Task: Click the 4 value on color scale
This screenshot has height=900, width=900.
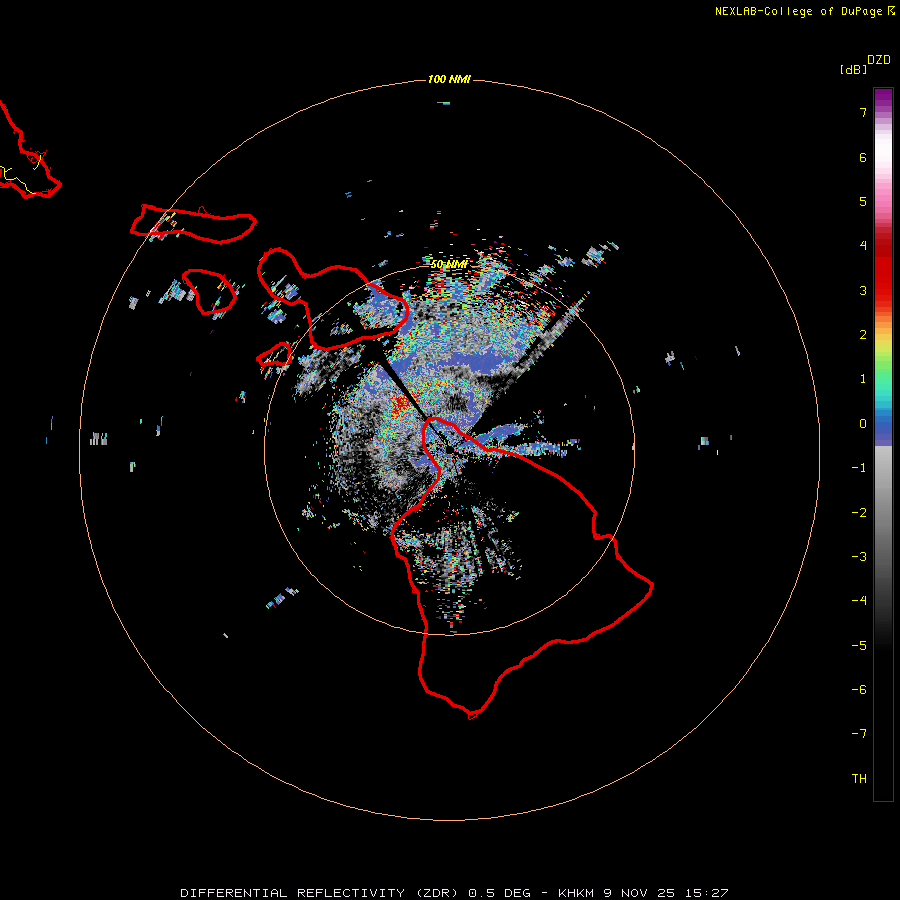Action: pyautogui.click(x=863, y=246)
